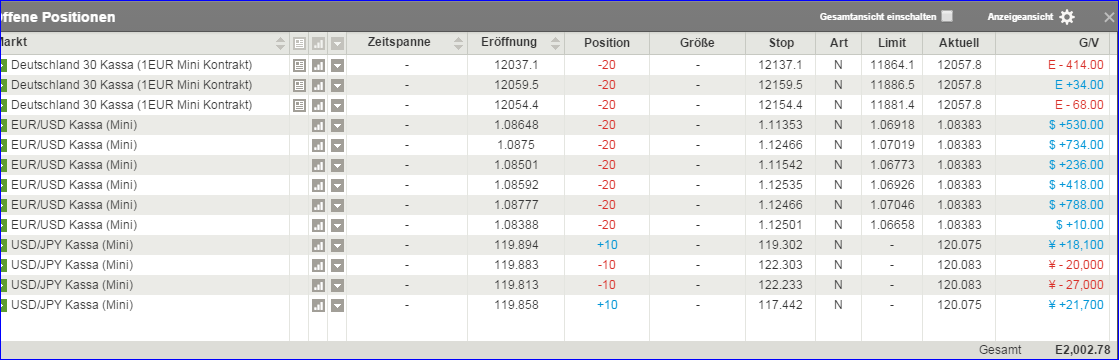This screenshot has height=360, width=1119.
Task: Click green arrow icon beside first Deutschland 30
Action: [3, 65]
